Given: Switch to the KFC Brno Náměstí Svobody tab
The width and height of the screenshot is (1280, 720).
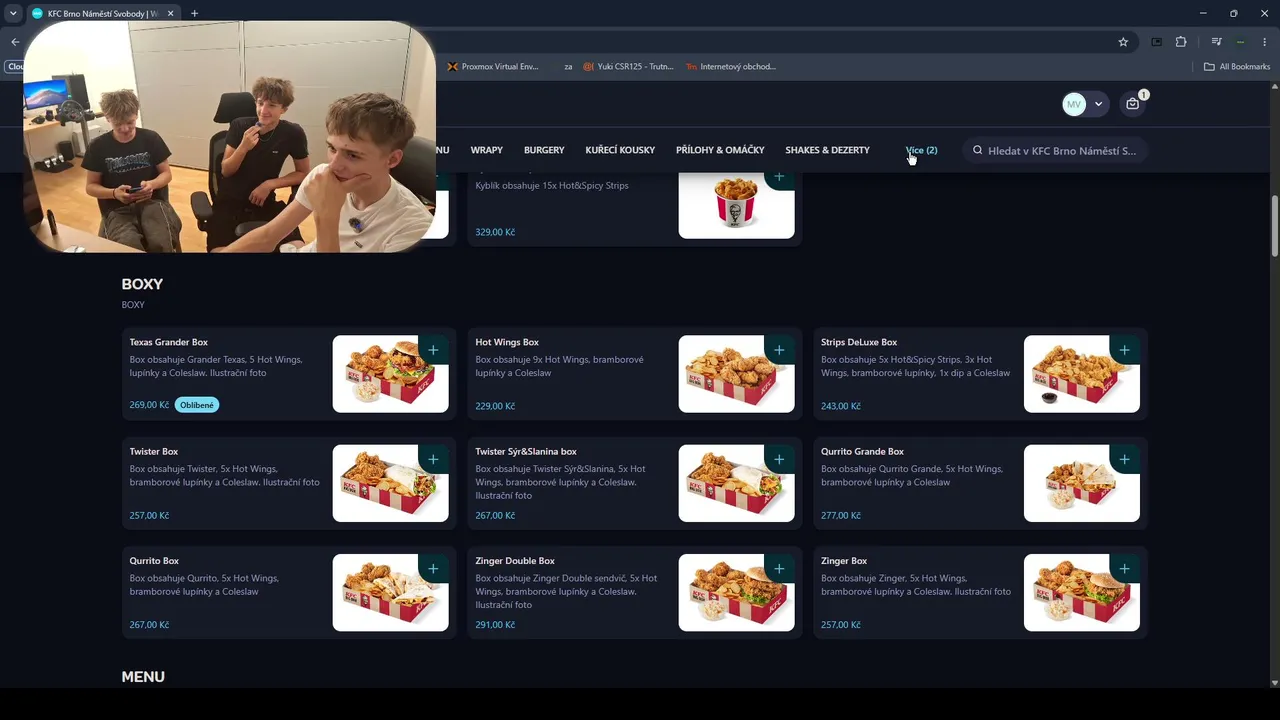Looking at the screenshot, I should point(102,13).
